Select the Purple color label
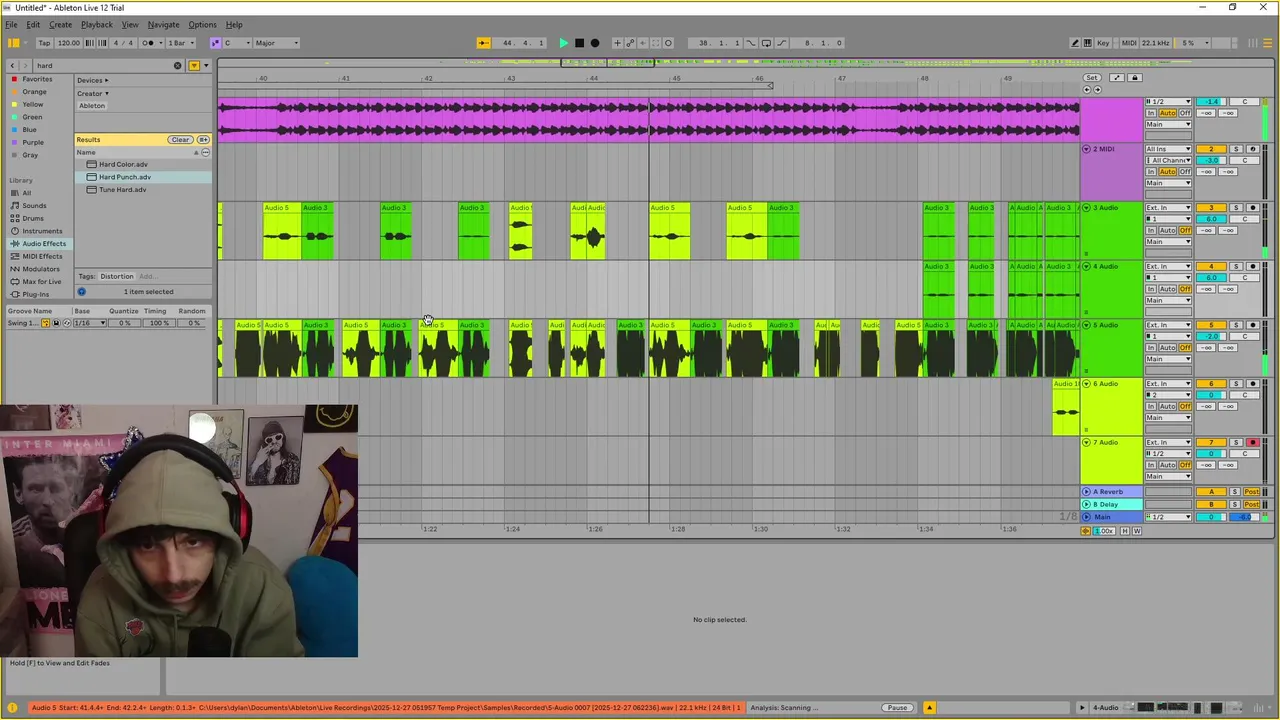Image resolution: width=1280 pixels, height=720 pixels. pos(33,142)
